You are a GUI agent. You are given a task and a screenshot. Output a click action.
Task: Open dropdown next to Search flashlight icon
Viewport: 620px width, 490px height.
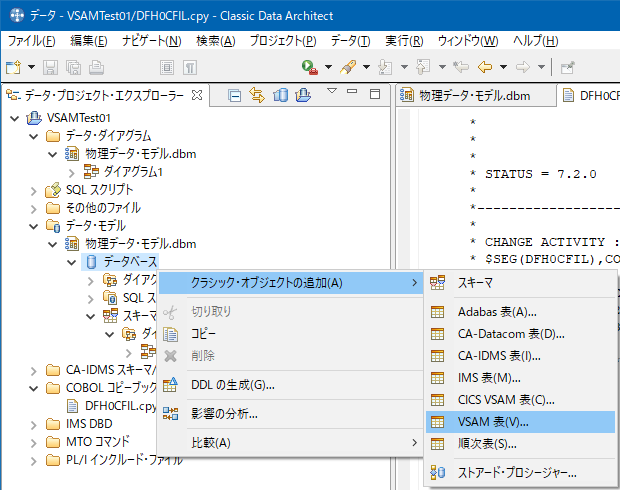point(367,67)
